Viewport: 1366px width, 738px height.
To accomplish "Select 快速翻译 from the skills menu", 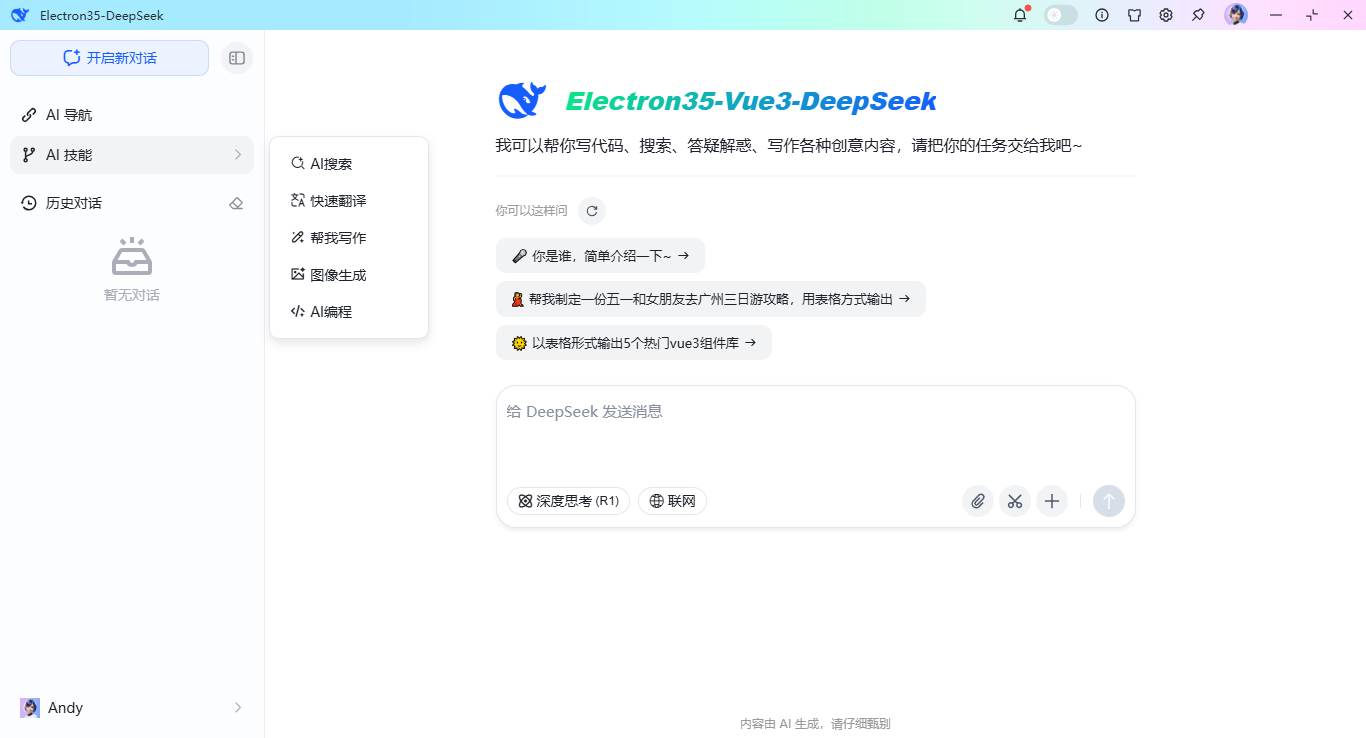I will [x=337, y=200].
